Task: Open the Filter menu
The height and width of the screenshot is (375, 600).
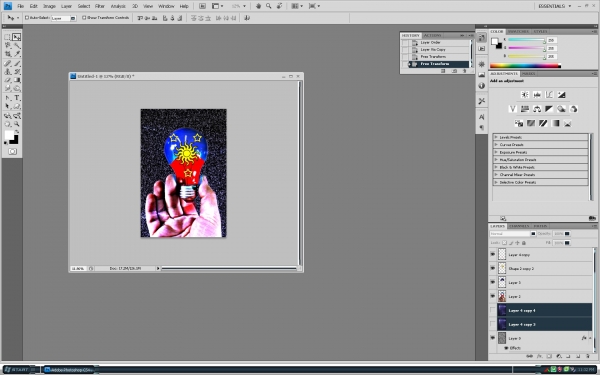Action: coord(99,6)
